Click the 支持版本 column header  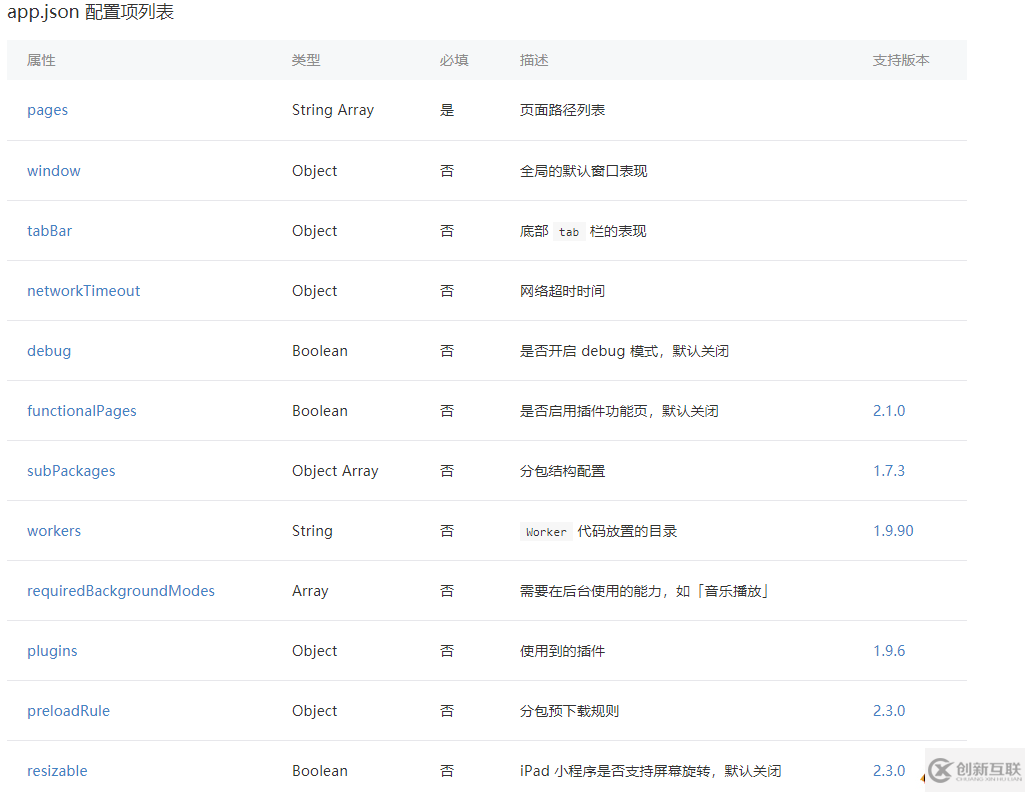pyautogui.click(x=901, y=60)
